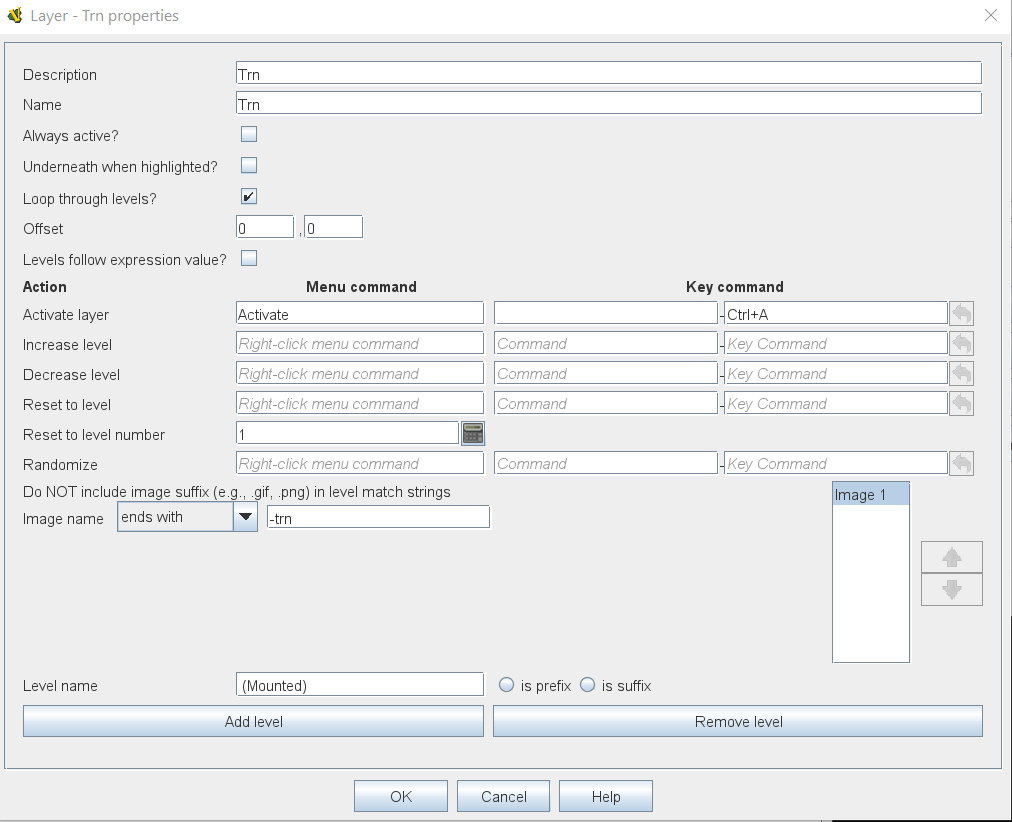Screen dimensions: 1012x822
Task: Click undo arrow for Randomize key command
Action: pyautogui.click(x=961, y=464)
